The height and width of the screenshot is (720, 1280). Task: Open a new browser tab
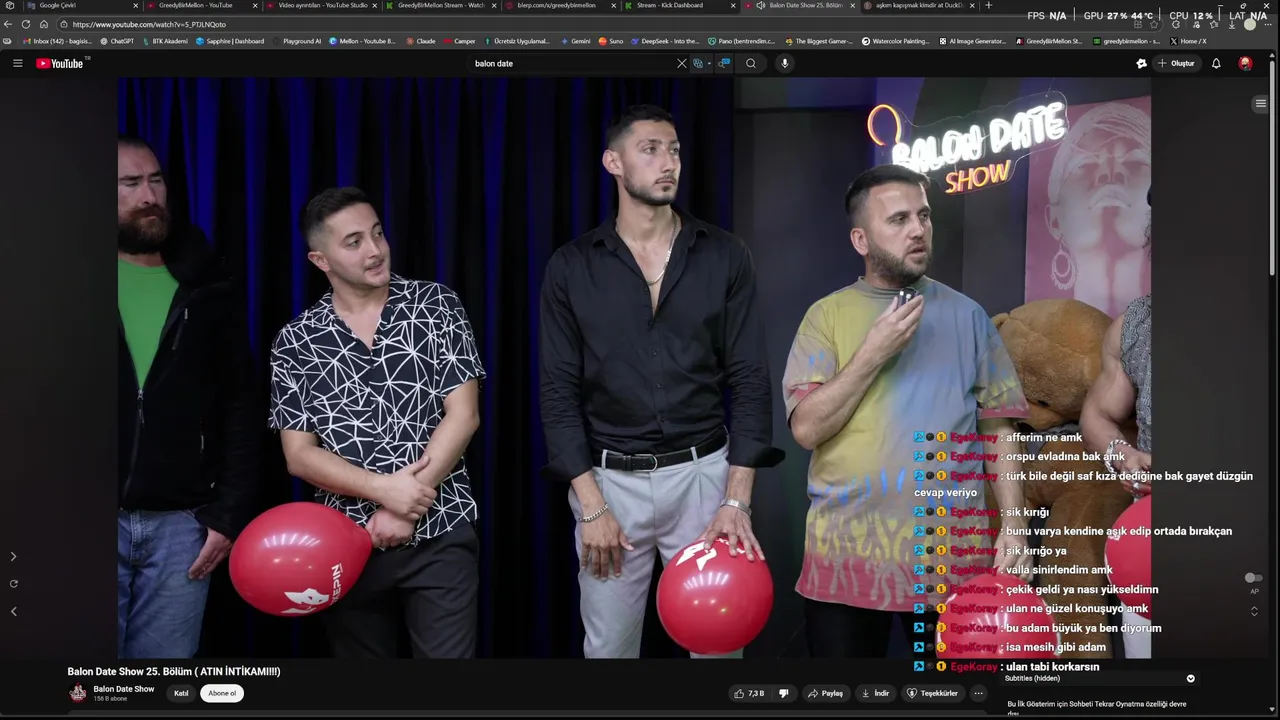(989, 5)
